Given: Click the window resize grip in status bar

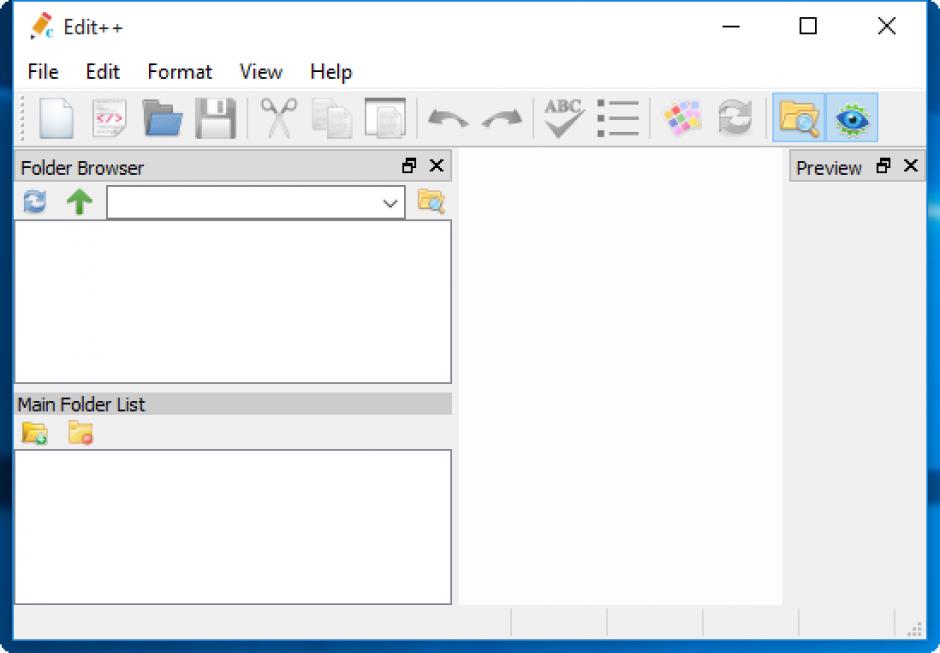Looking at the screenshot, I should point(915,629).
